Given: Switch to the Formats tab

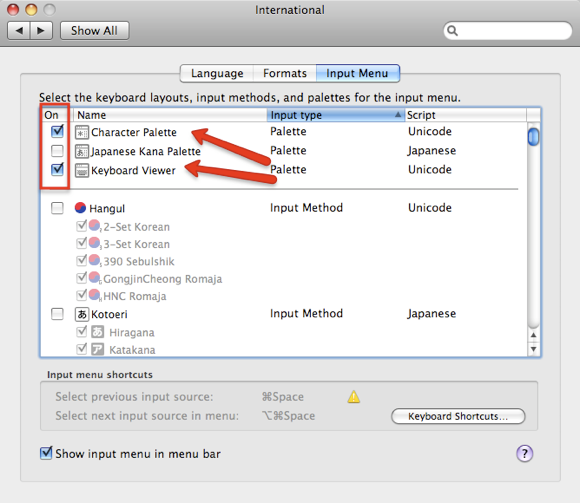Looking at the screenshot, I should pos(285,73).
